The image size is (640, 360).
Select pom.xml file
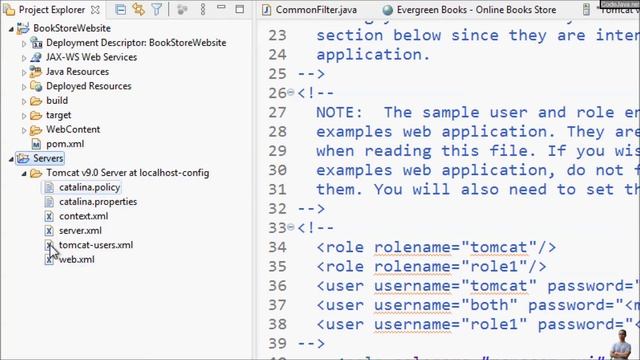[x=65, y=144]
